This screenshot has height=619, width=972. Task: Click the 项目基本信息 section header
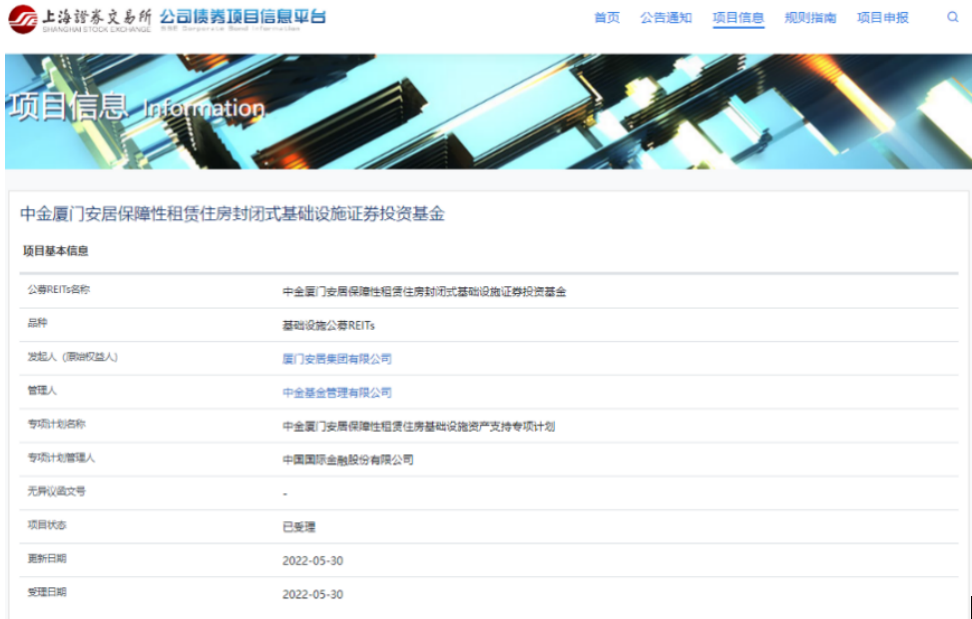click(56, 251)
